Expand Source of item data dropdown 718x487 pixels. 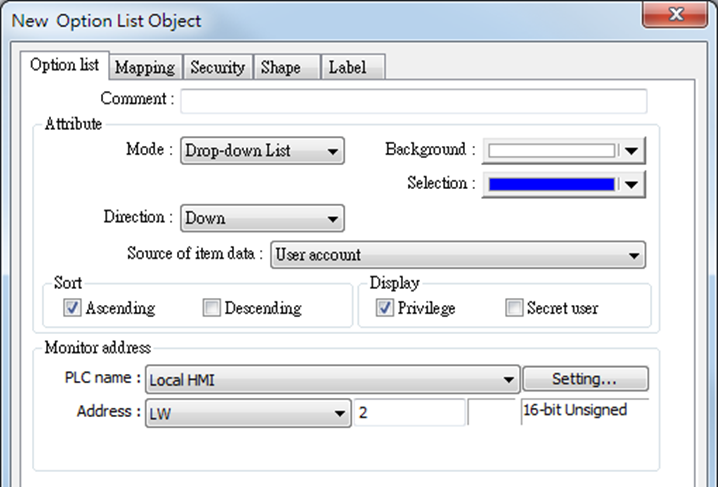coord(458,255)
